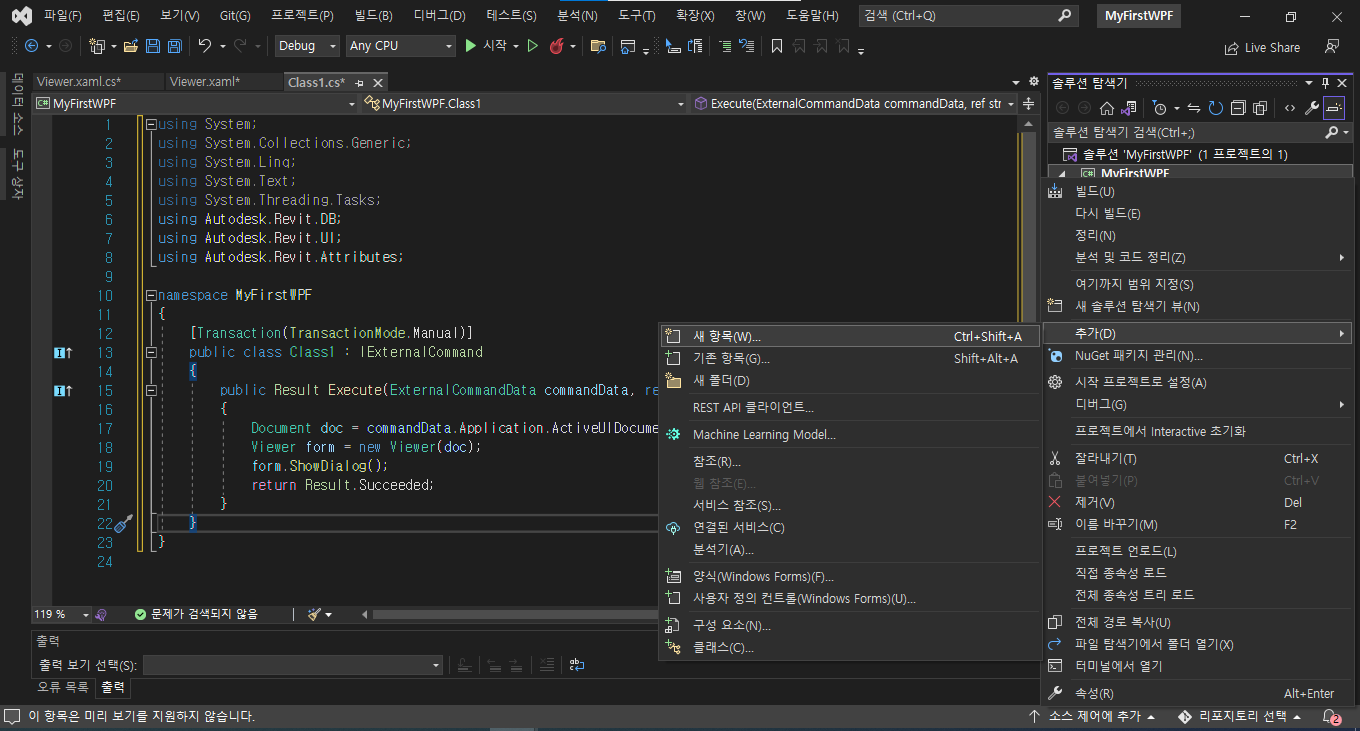
Task: Click the split editor icon above scrollbar
Action: click(x=1029, y=104)
